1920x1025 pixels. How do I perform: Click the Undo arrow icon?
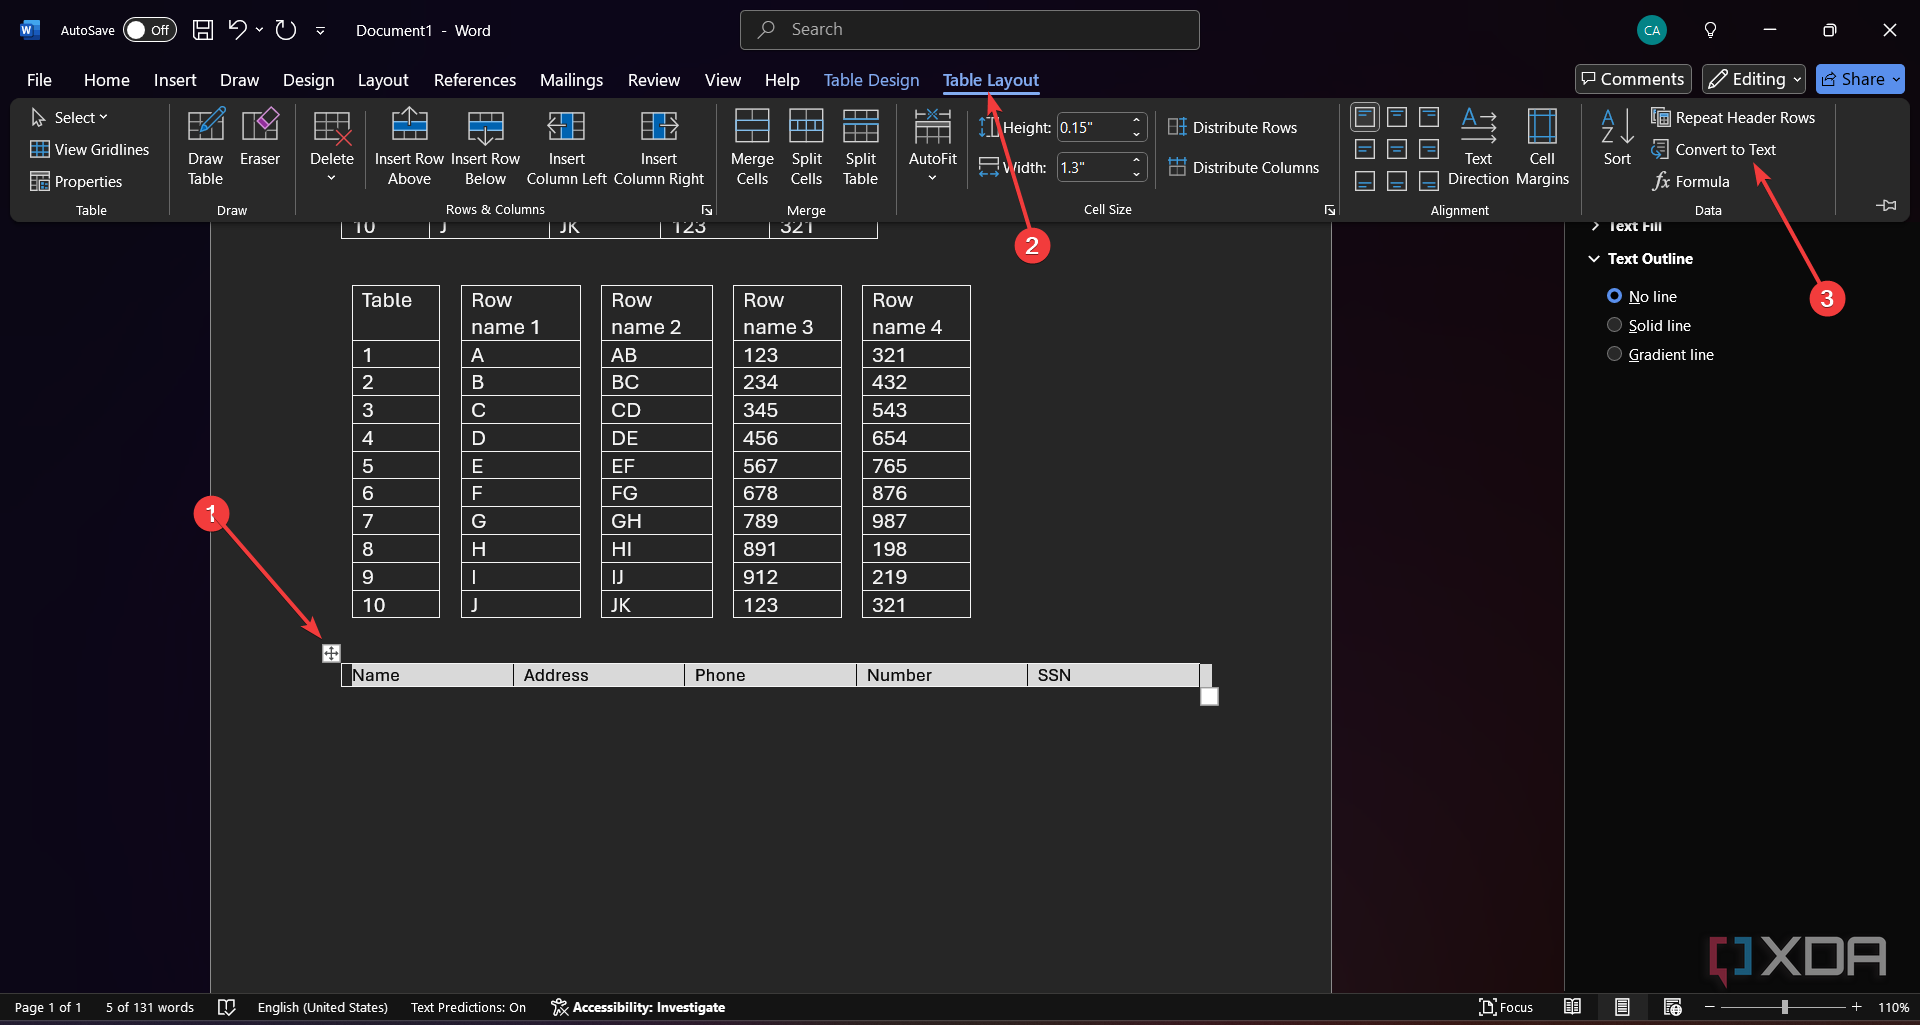(237, 30)
